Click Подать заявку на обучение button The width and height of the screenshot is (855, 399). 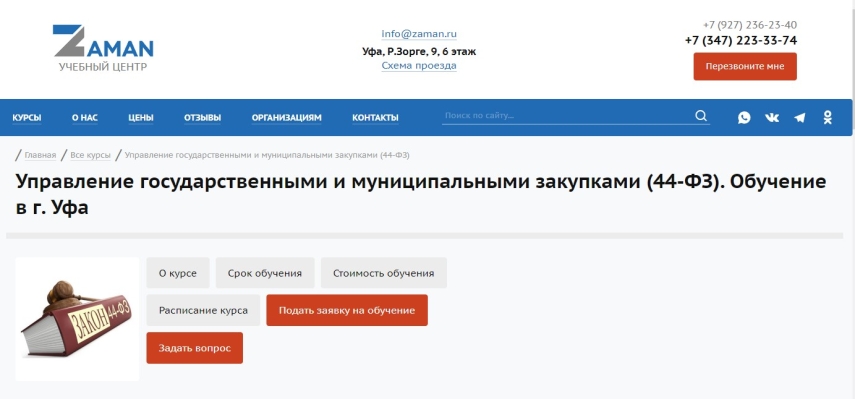point(347,311)
